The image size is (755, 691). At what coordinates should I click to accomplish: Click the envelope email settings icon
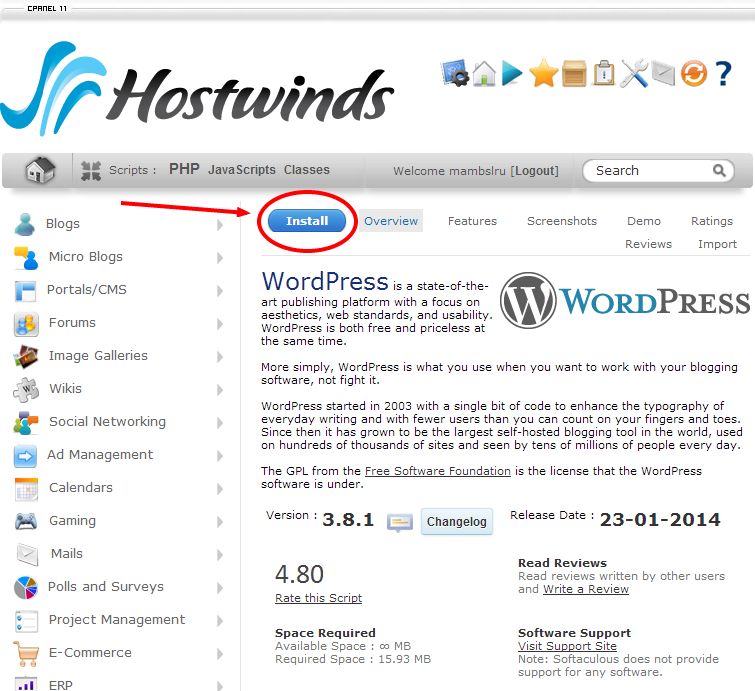tap(663, 74)
